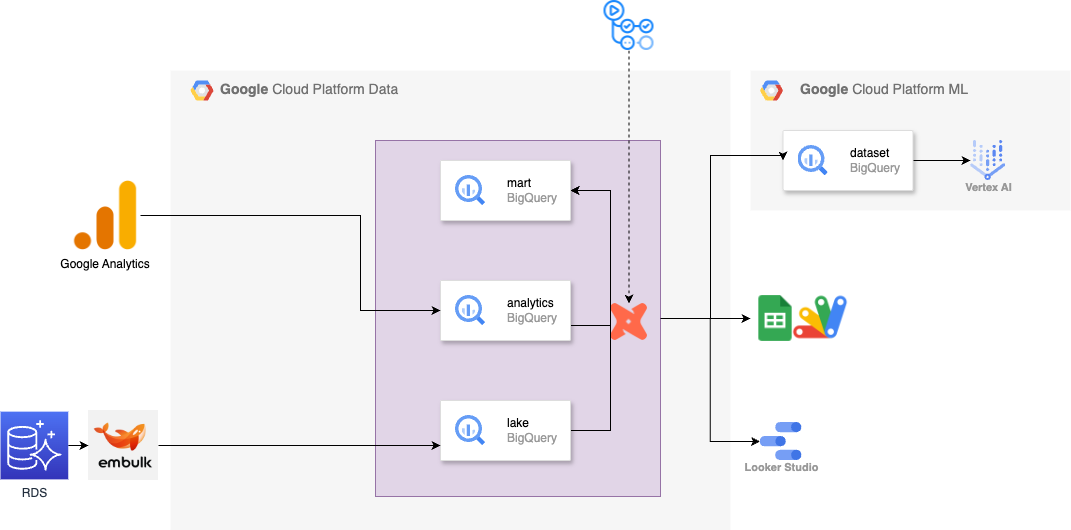Click the dataset BigQuery magnifier icon
Screen dimensions: 1071x530
pyautogui.click(x=813, y=161)
